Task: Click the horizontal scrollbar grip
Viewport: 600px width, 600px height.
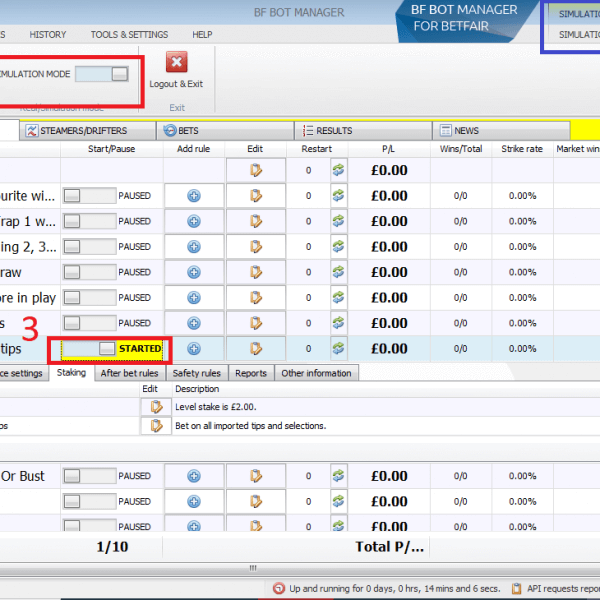Action: (x=253, y=568)
